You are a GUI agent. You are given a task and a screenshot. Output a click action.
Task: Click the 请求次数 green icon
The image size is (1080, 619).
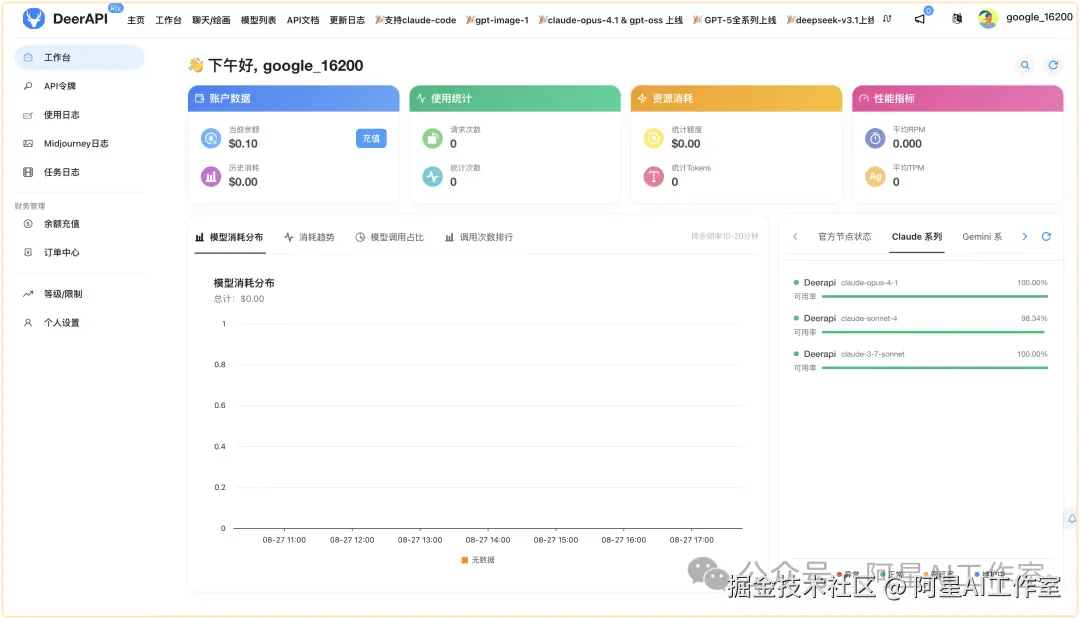(x=433, y=138)
